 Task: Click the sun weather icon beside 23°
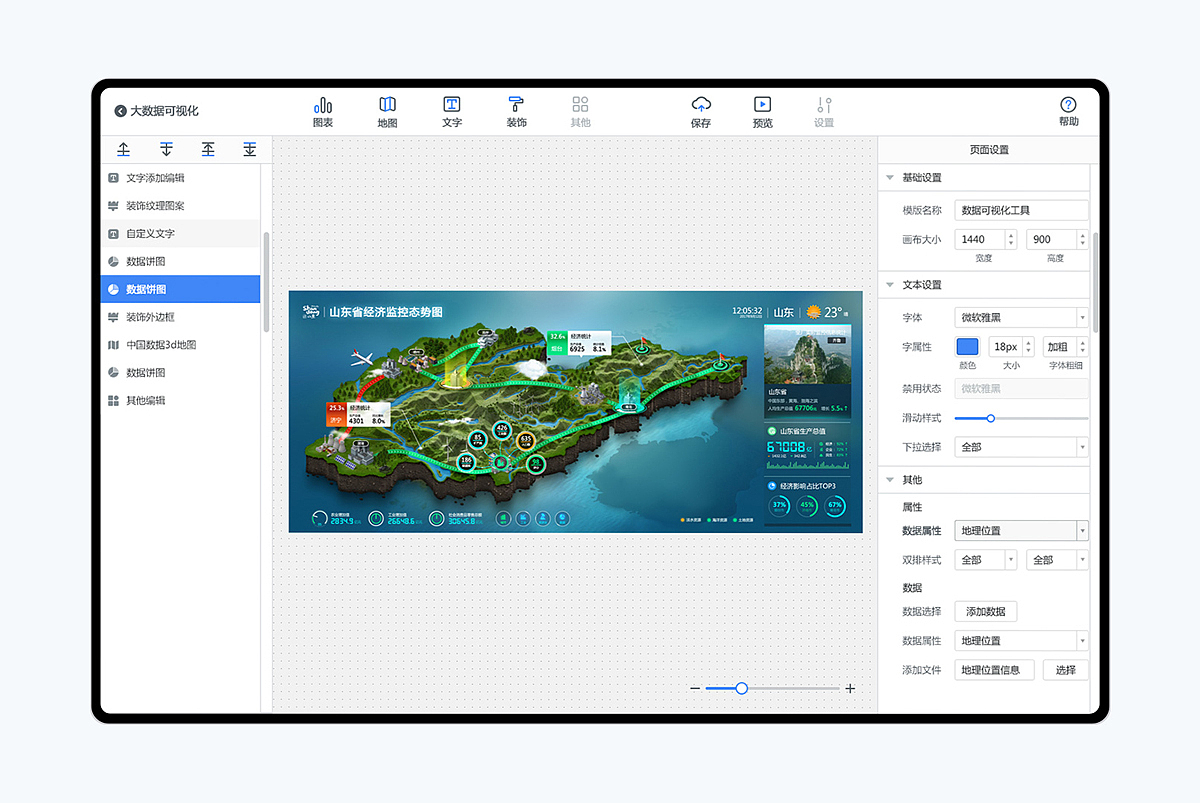click(x=814, y=311)
